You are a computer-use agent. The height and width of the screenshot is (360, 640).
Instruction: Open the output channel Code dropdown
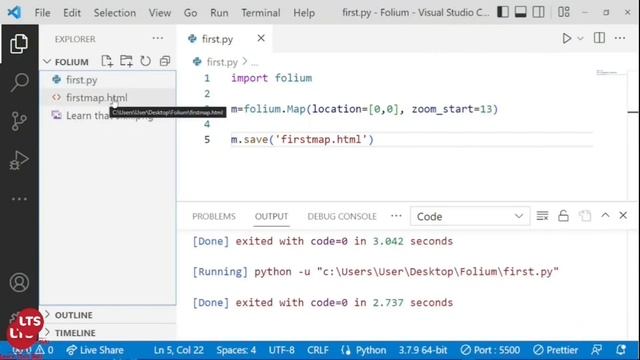pos(470,216)
